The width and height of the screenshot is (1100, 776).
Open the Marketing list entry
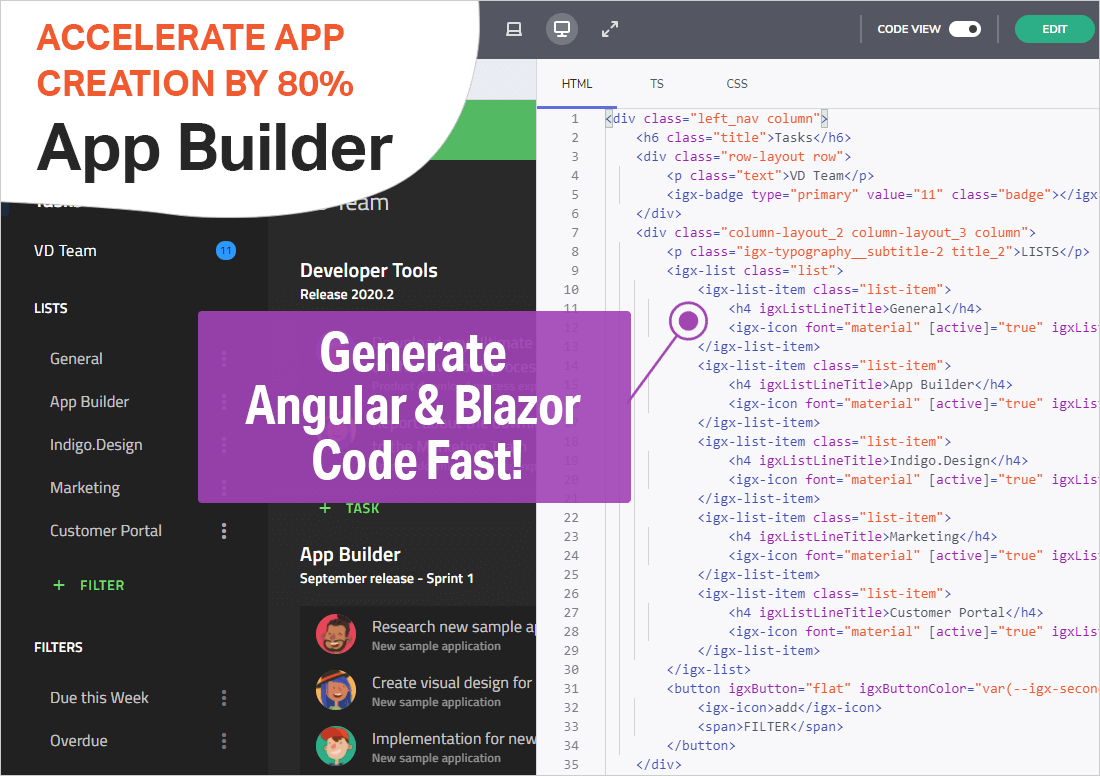pyautogui.click(x=85, y=488)
